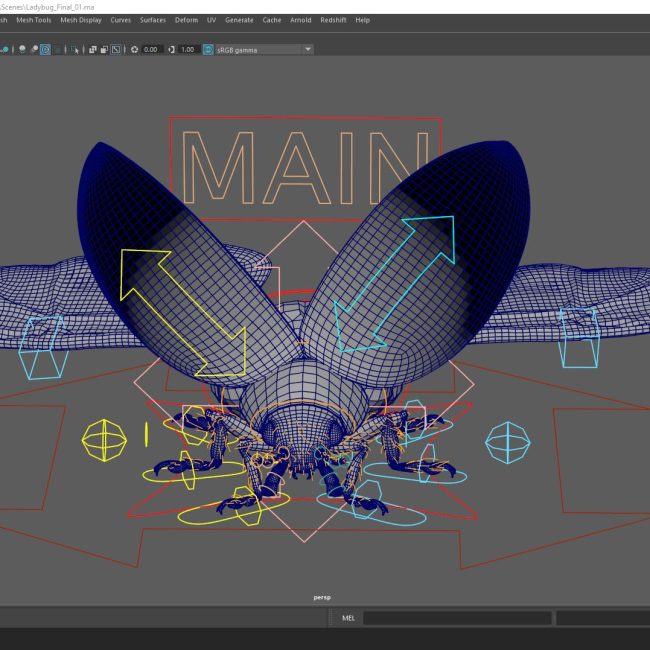Viewport: 650px width, 650px height.
Task: Select the yellow sphere rig control
Action: click(104, 441)
